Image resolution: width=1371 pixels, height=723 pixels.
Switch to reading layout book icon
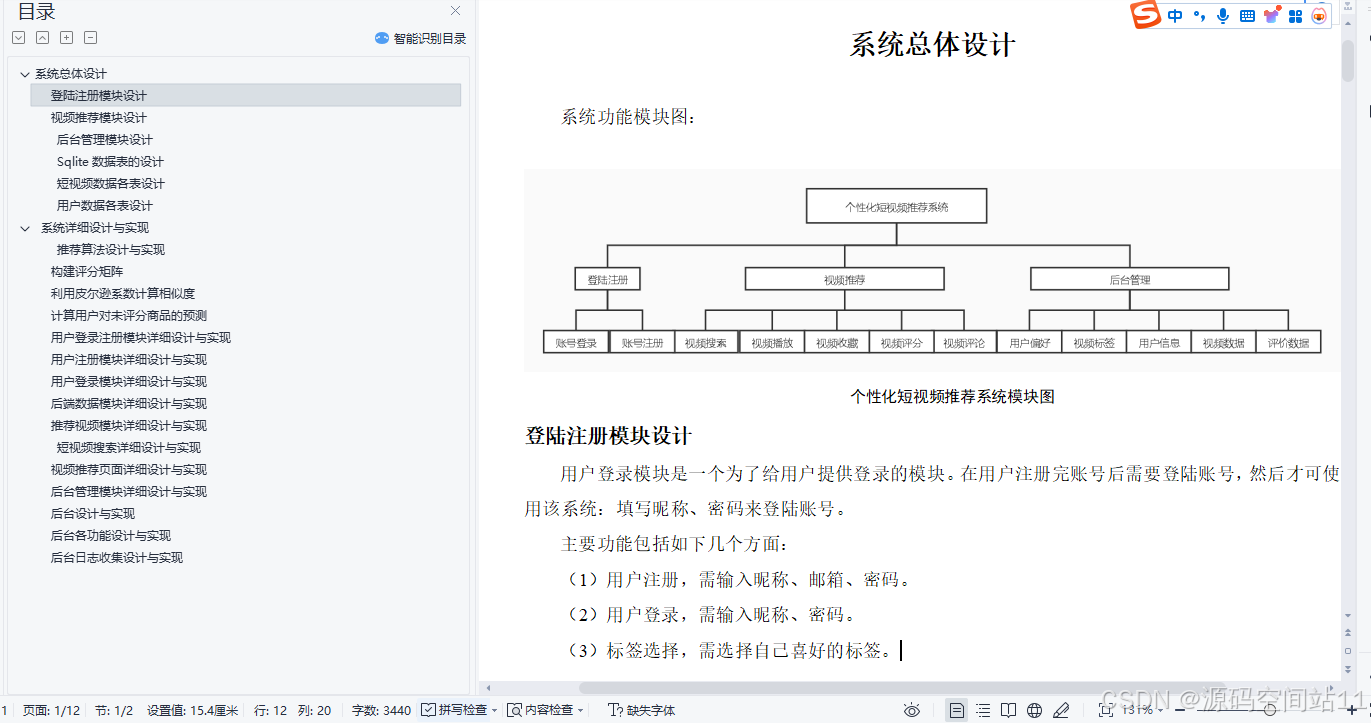[1009, 710]
